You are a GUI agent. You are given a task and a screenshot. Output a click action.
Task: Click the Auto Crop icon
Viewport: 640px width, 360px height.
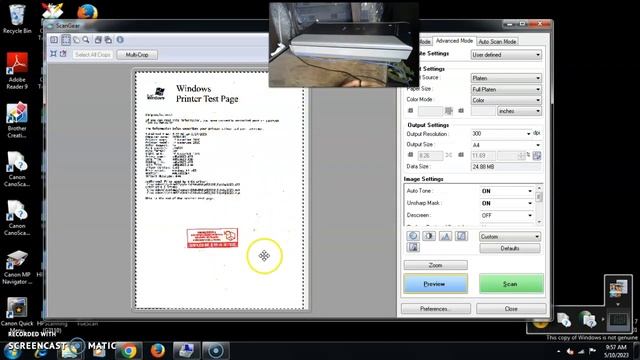point(53,54)
